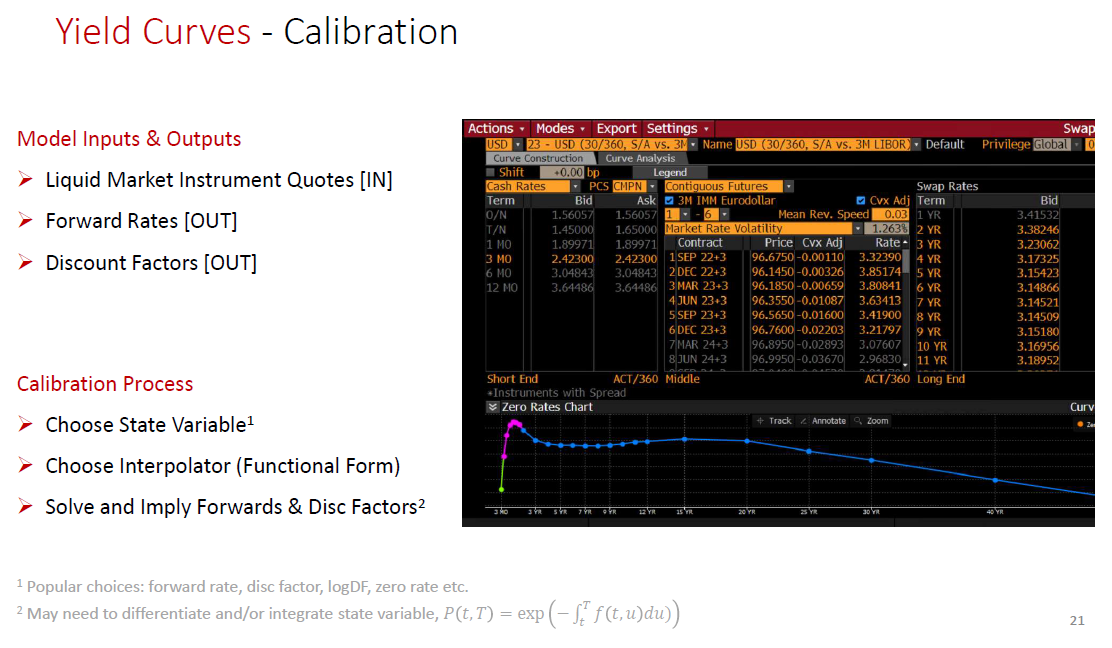Click the Track chart tool
1112x648 pixels.
click(774, 420)
